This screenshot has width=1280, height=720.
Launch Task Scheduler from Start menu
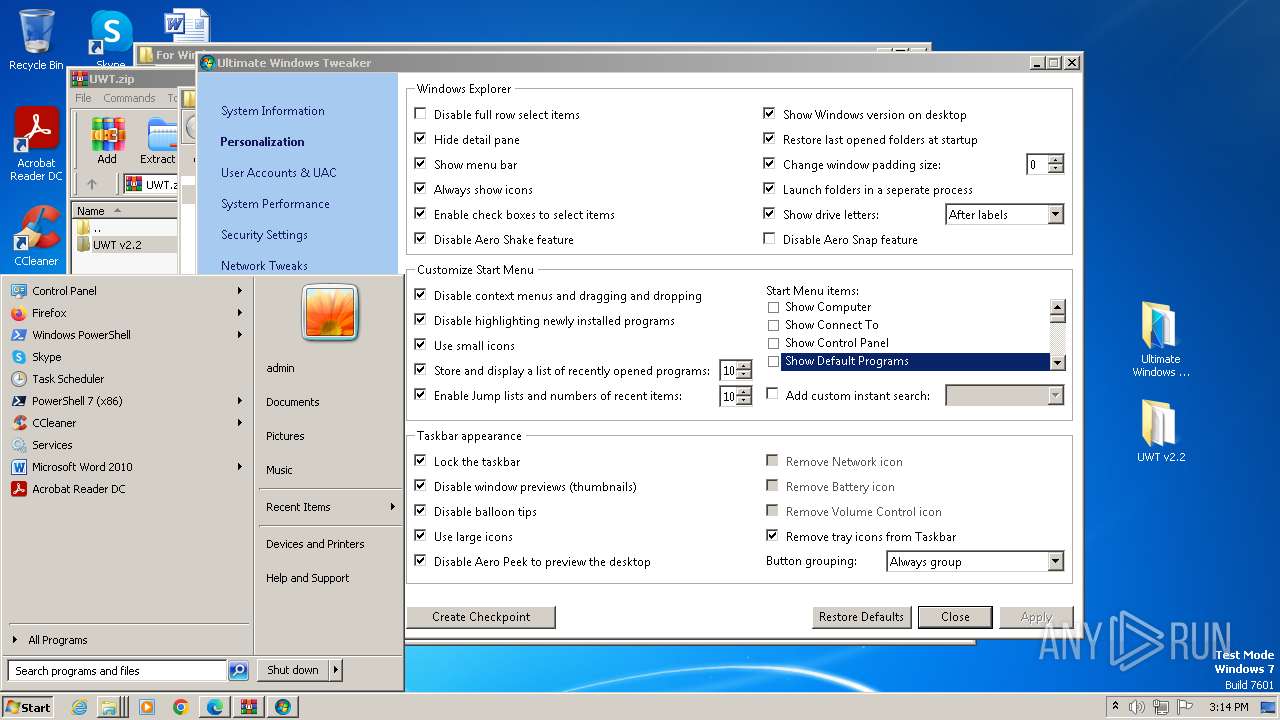[68, 379]
